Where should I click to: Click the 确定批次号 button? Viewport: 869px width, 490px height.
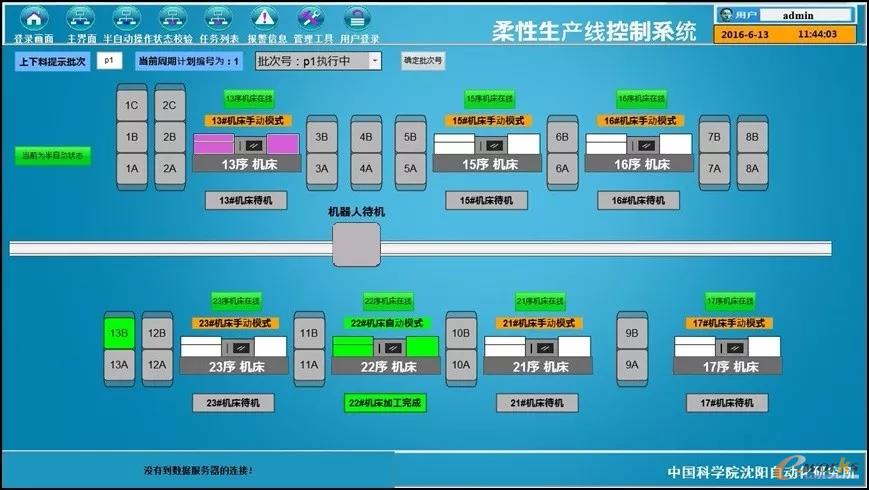click(423, 60)
